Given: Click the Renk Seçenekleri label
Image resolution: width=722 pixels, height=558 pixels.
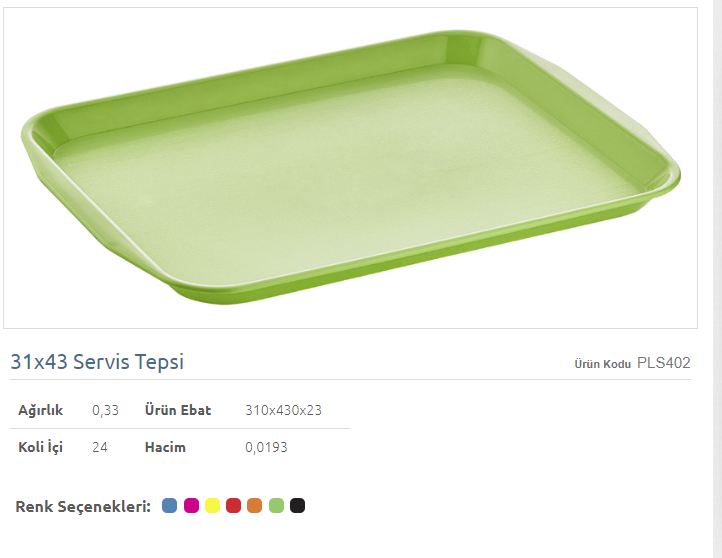Looking at the screenshot, I should click(83, 506).
